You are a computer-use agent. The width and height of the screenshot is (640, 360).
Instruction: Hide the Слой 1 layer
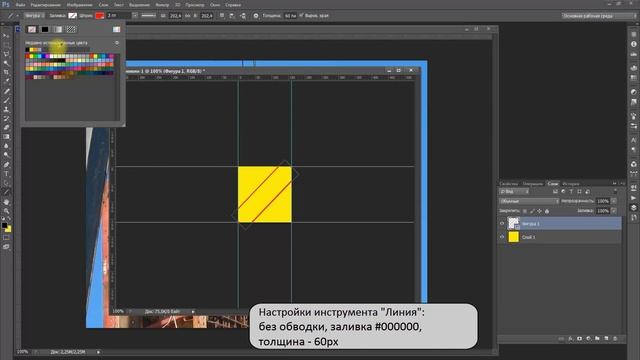502,237
